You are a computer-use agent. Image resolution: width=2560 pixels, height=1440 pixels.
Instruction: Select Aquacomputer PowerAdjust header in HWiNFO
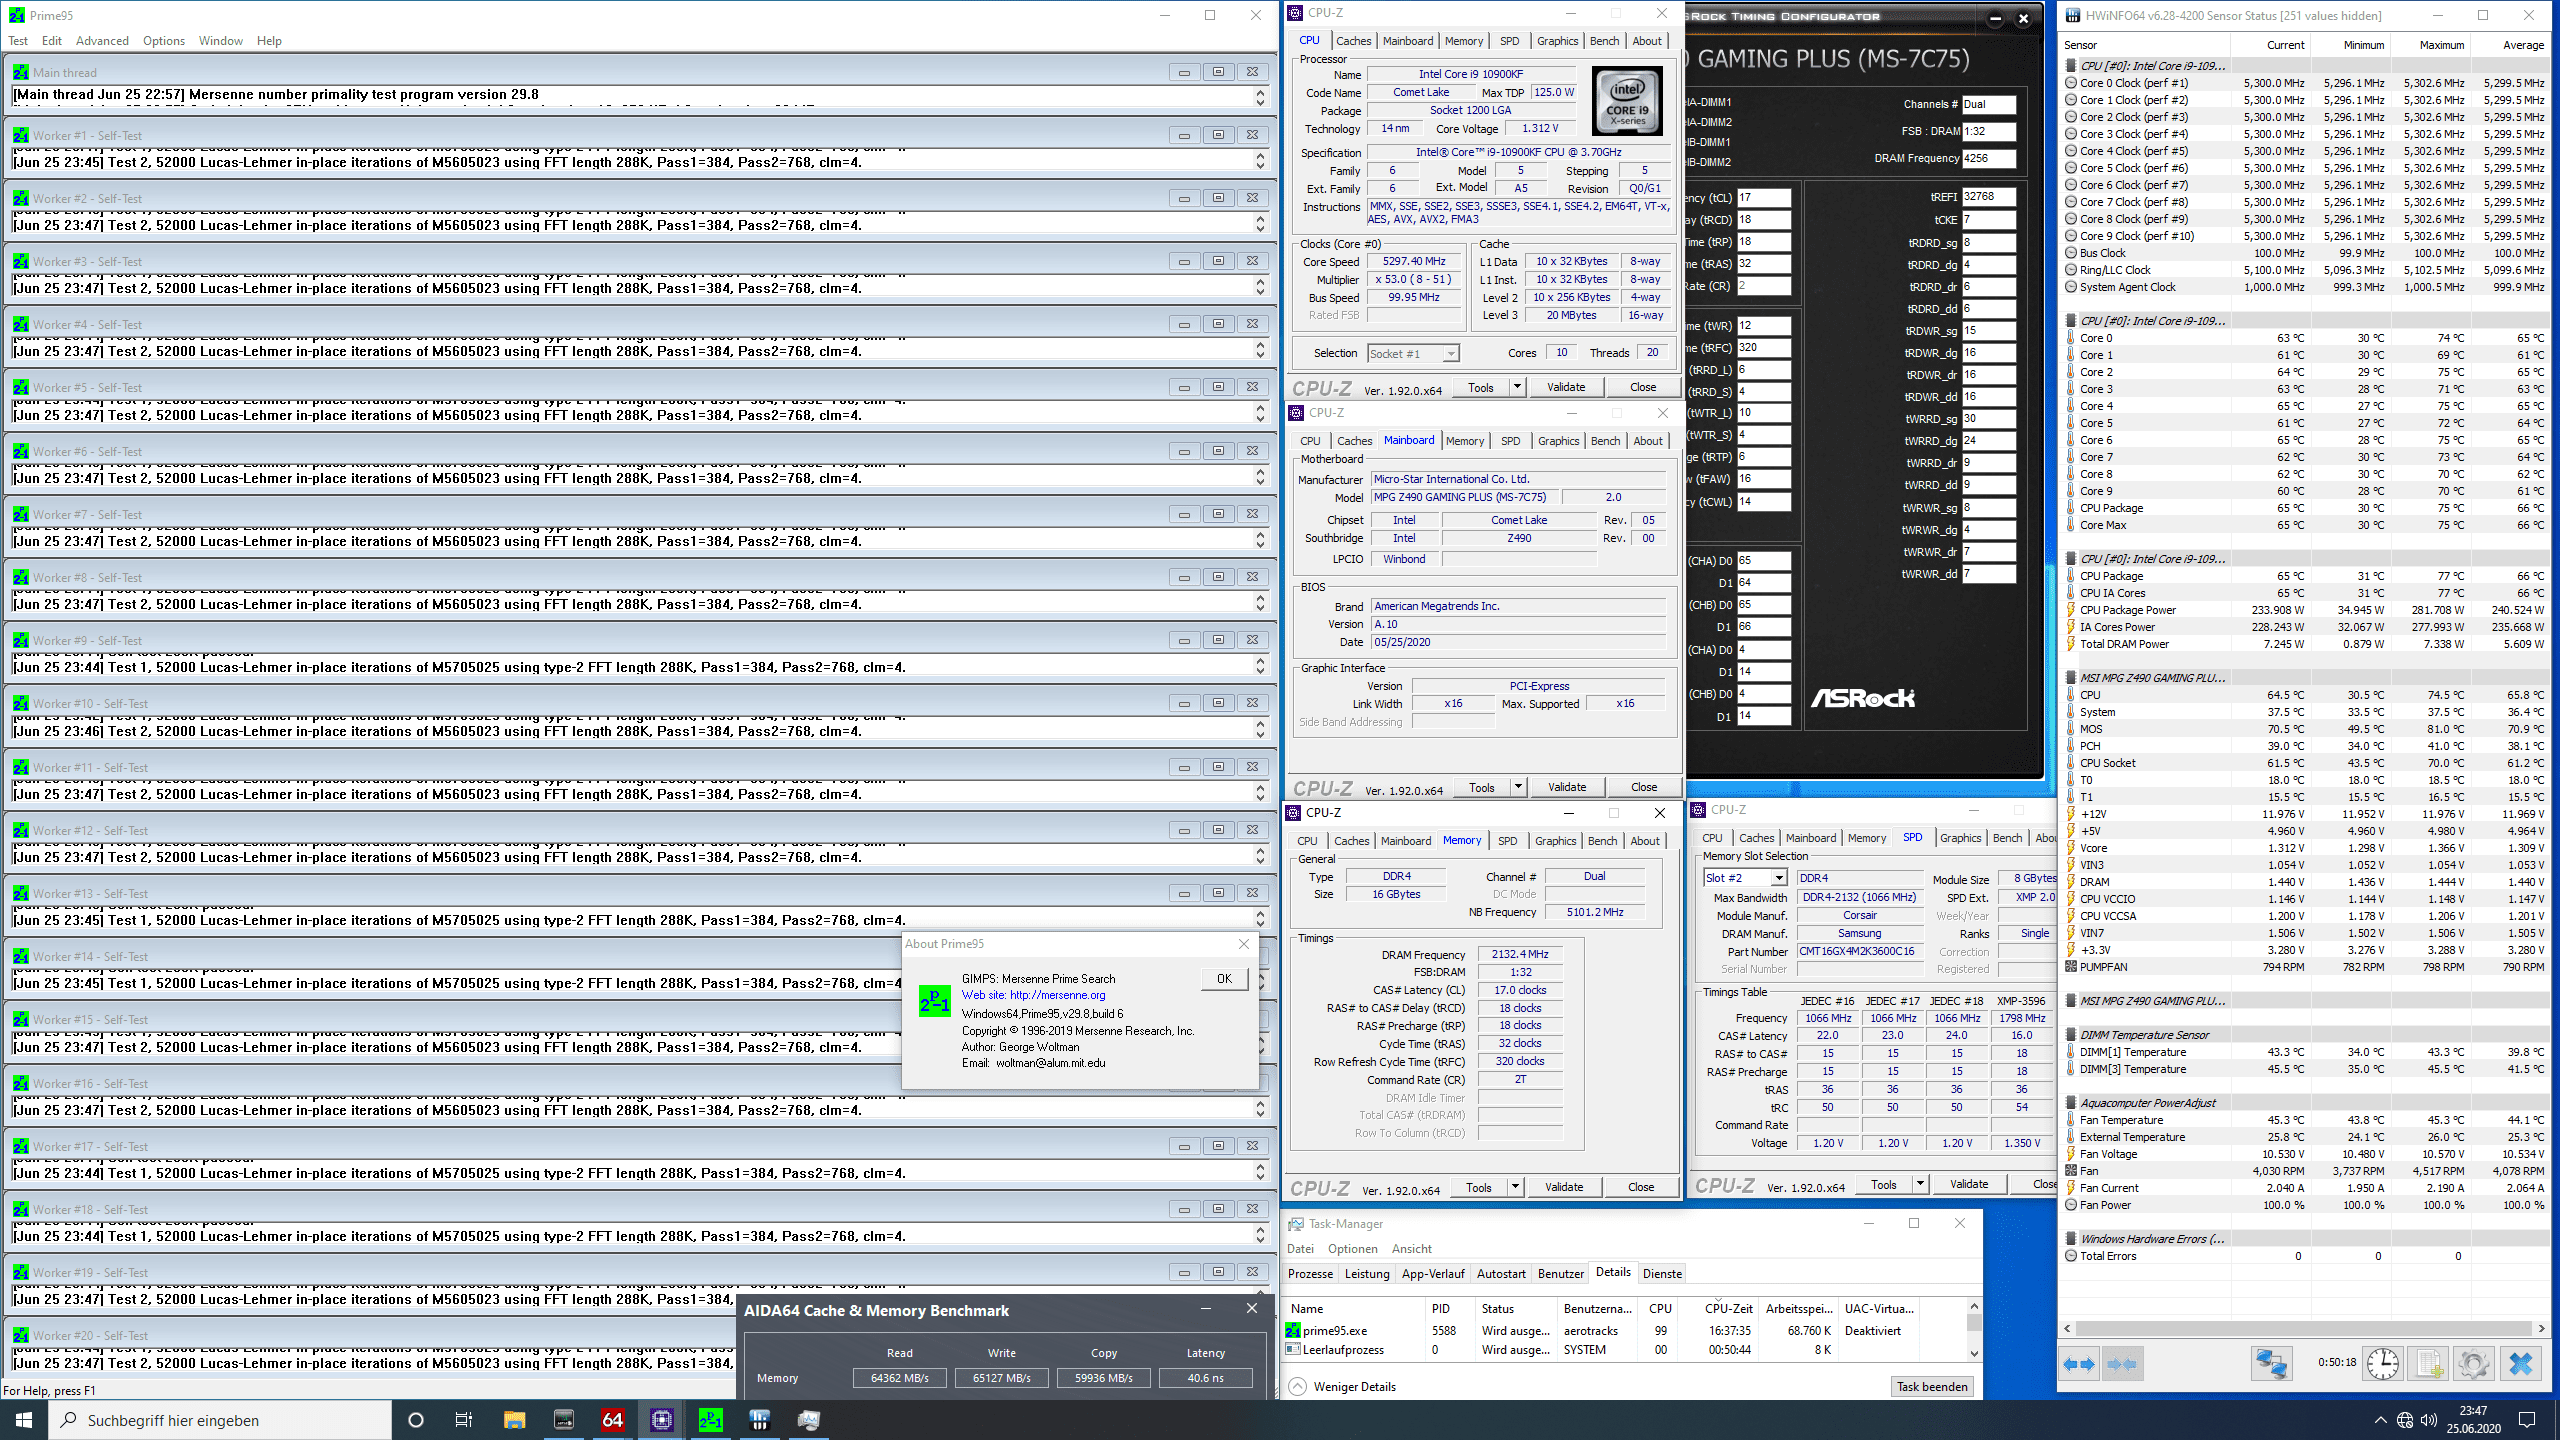pos(2147,1103)
